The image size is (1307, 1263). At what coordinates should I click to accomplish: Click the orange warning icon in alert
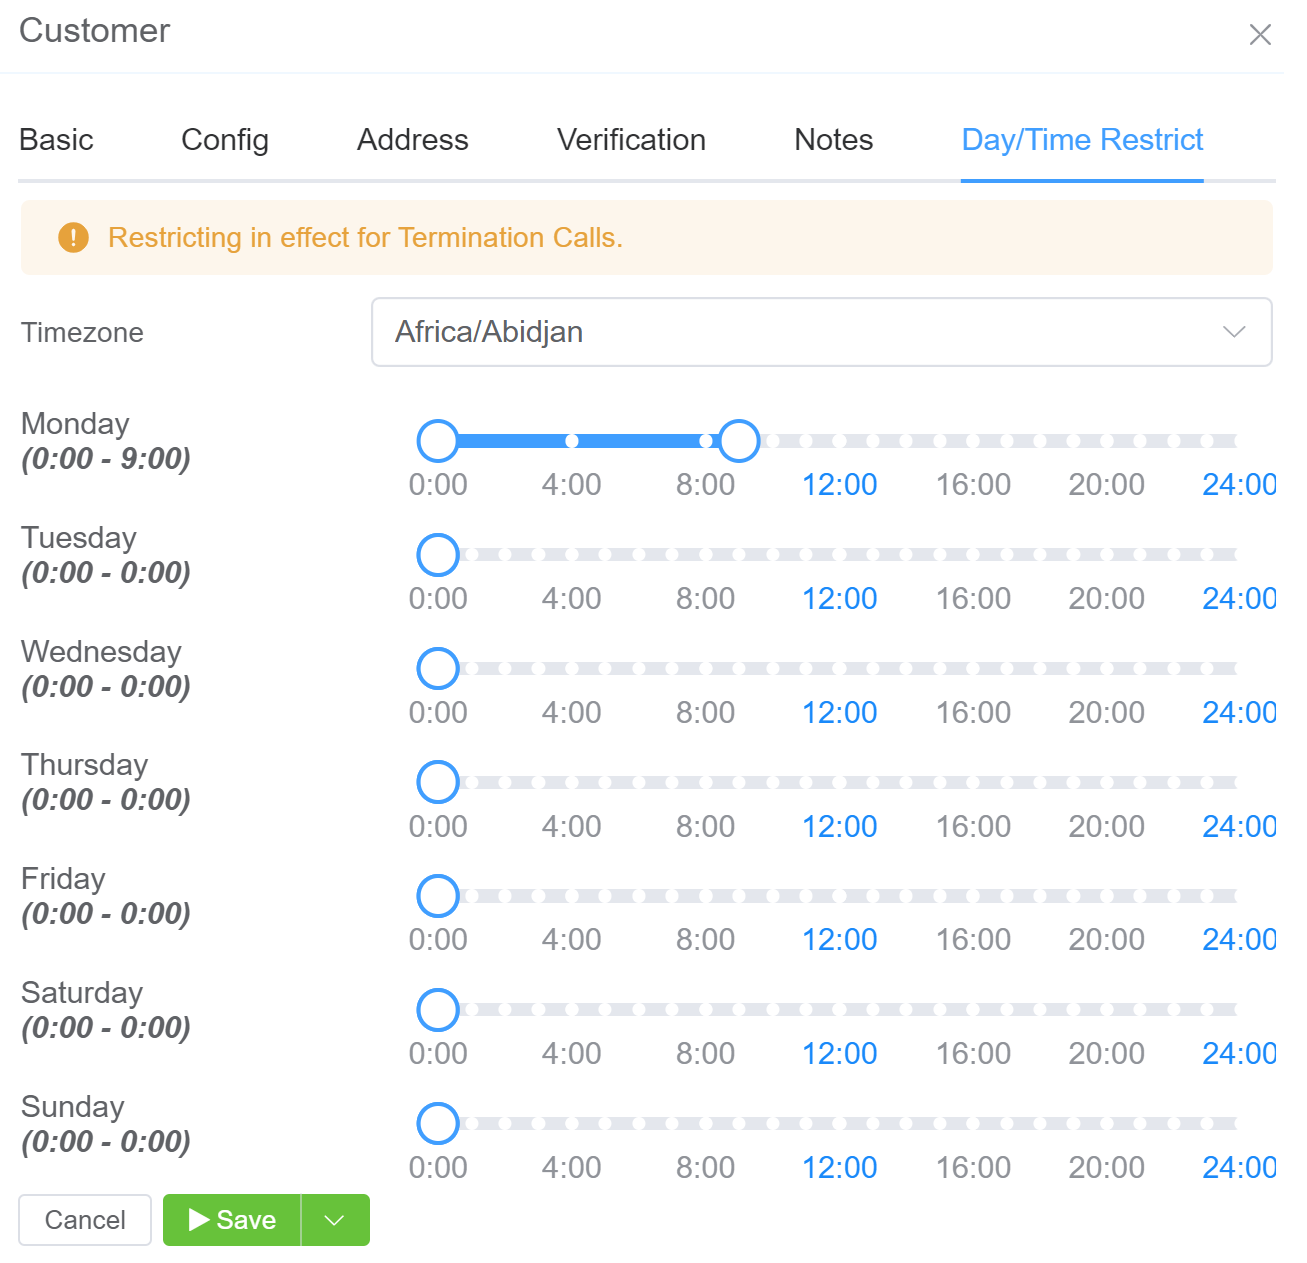(73, 238)
